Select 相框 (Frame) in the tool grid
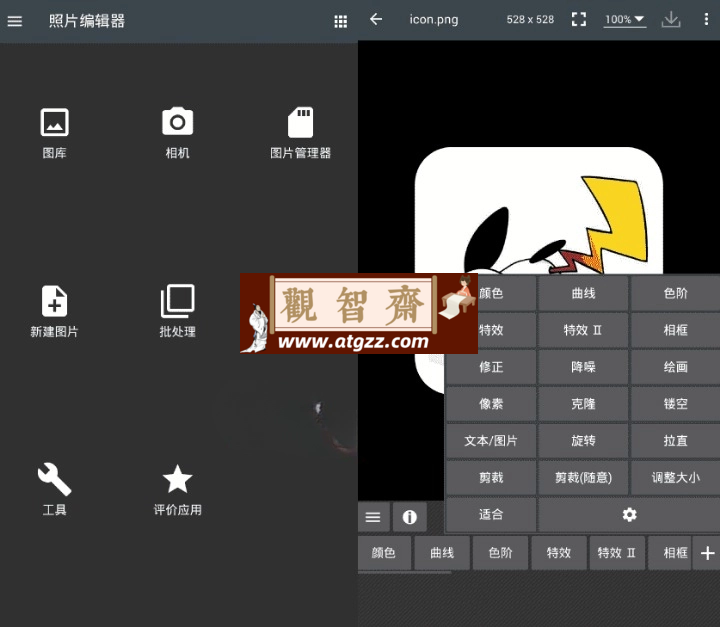Viewport: 720px width, 627px height. (x=675, y=330)
